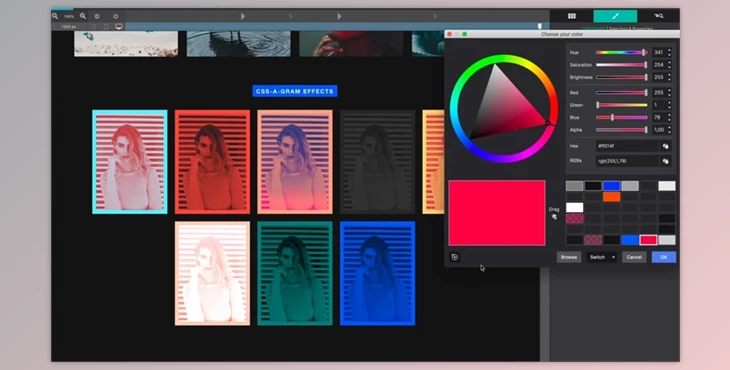Click the copy icon beside Hex field
This screenshot has height=370, width=730.
(x=665, y=146)
